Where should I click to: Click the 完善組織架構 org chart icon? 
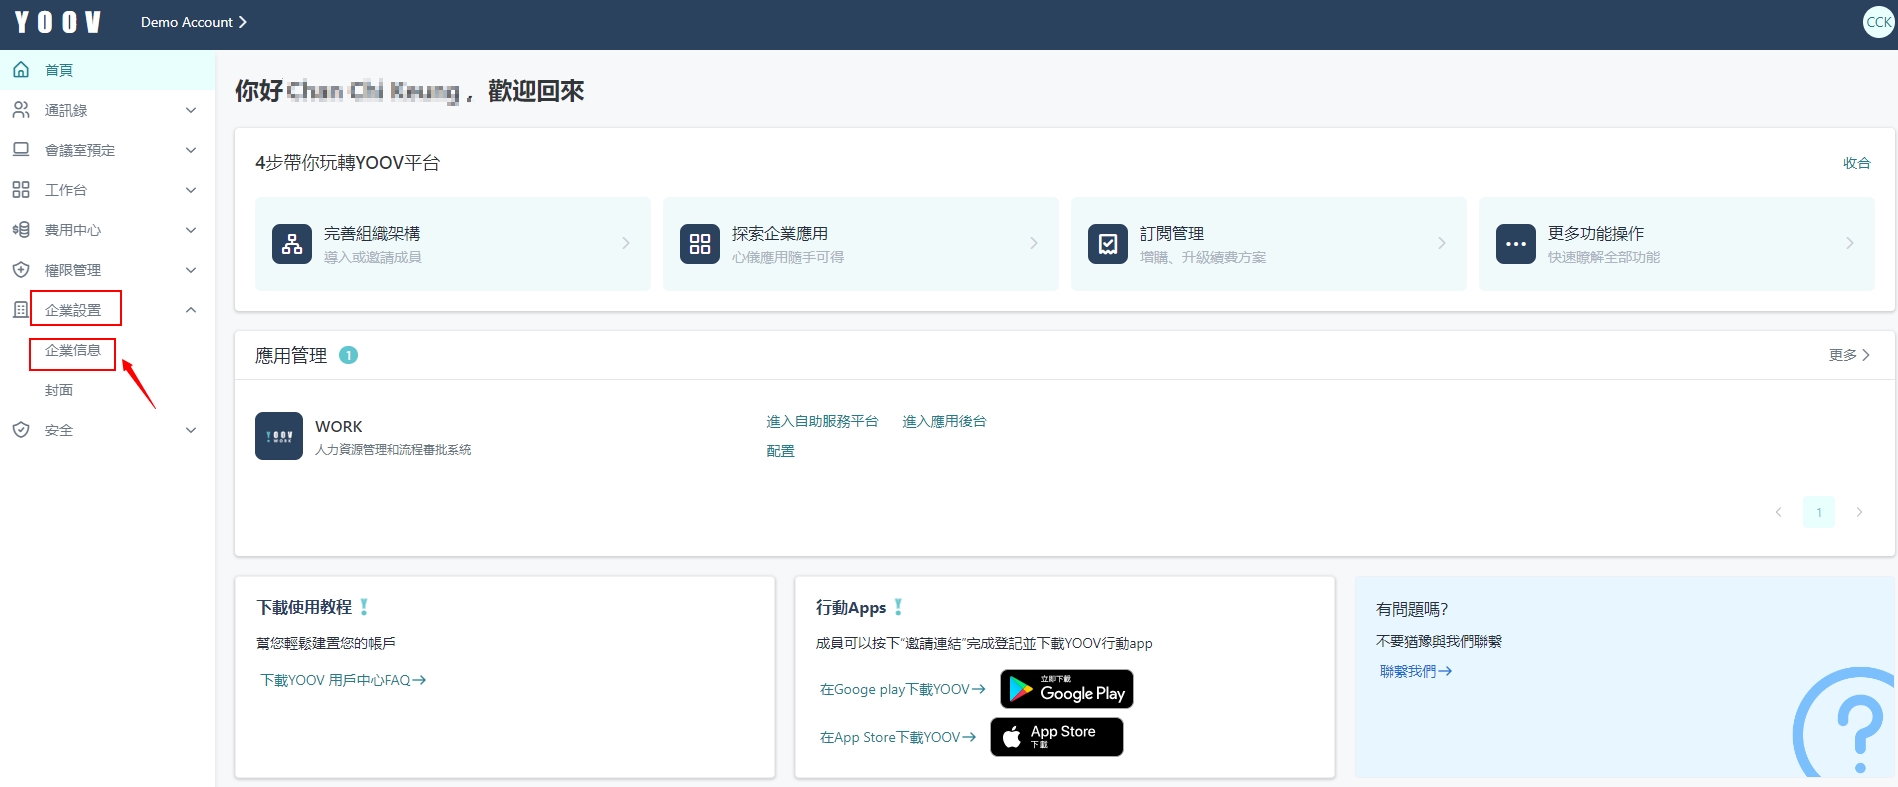(x=292, y=244)
